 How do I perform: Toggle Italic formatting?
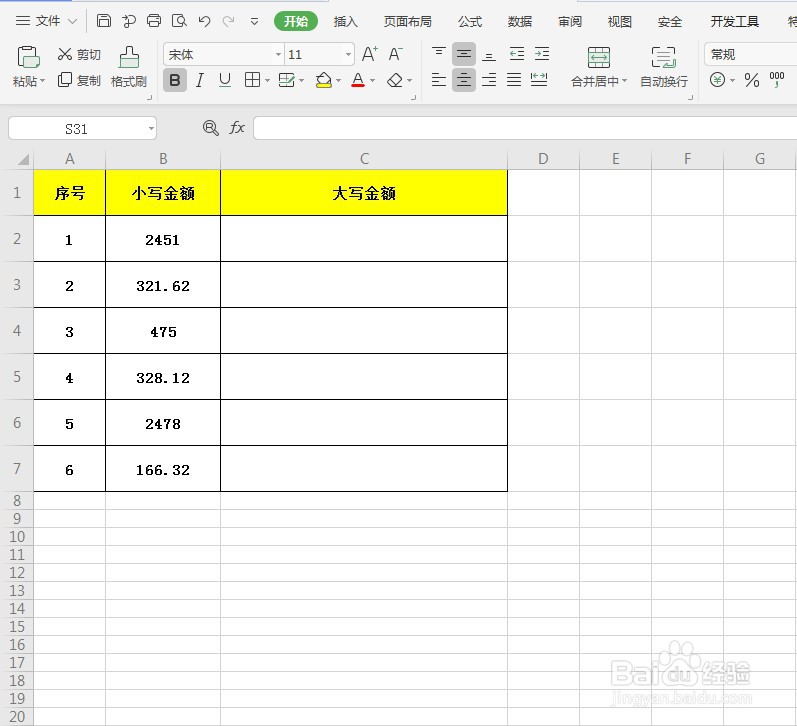[x=200, y=80]
